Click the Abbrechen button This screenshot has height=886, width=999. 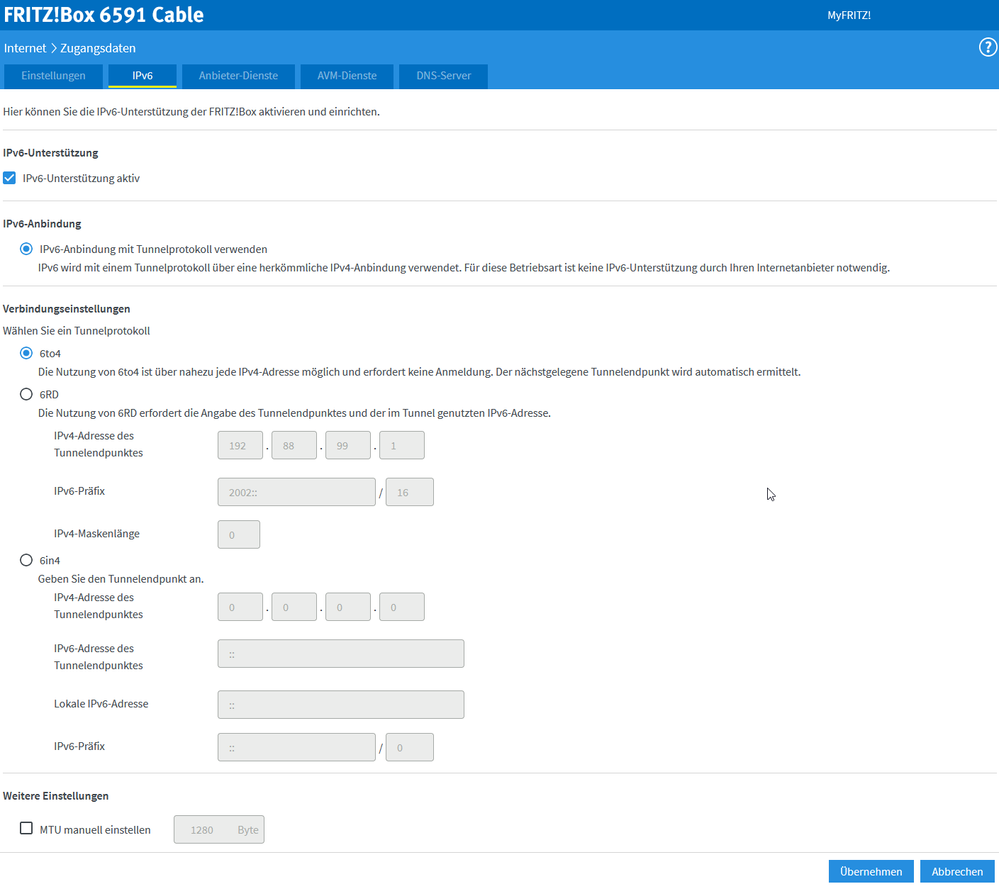tap(957, 871)
